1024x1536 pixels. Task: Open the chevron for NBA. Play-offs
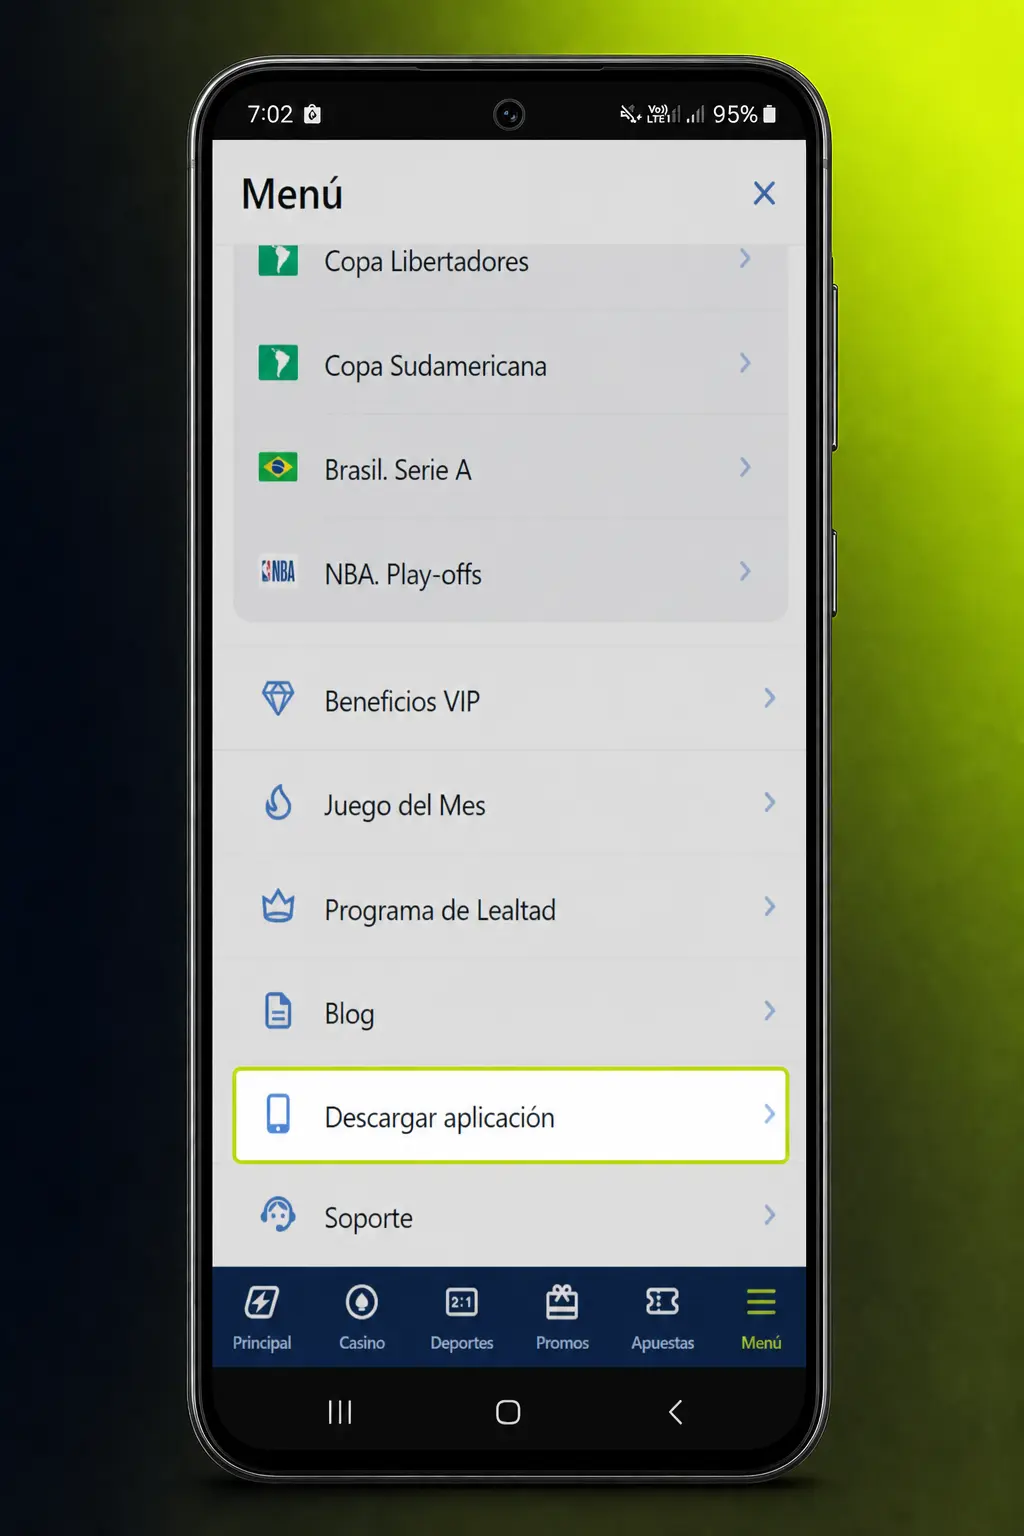(745, 571)
